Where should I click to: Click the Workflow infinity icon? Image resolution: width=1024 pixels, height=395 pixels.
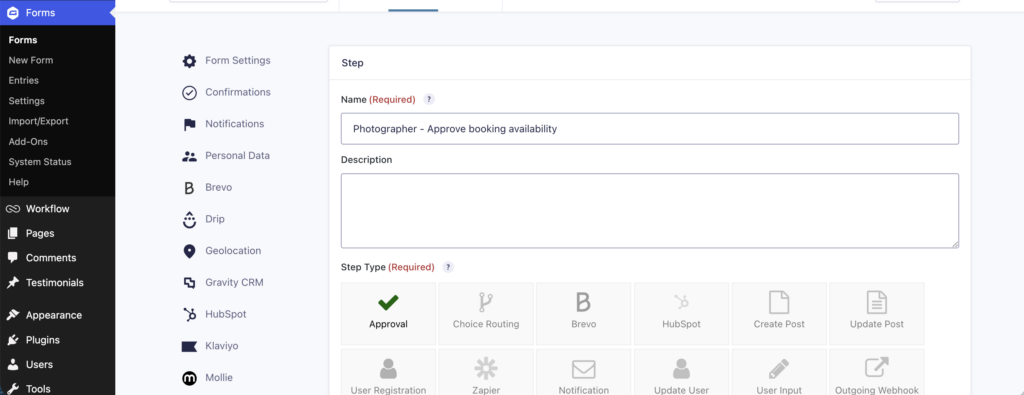pyautogui.click(x=12, y=209)
